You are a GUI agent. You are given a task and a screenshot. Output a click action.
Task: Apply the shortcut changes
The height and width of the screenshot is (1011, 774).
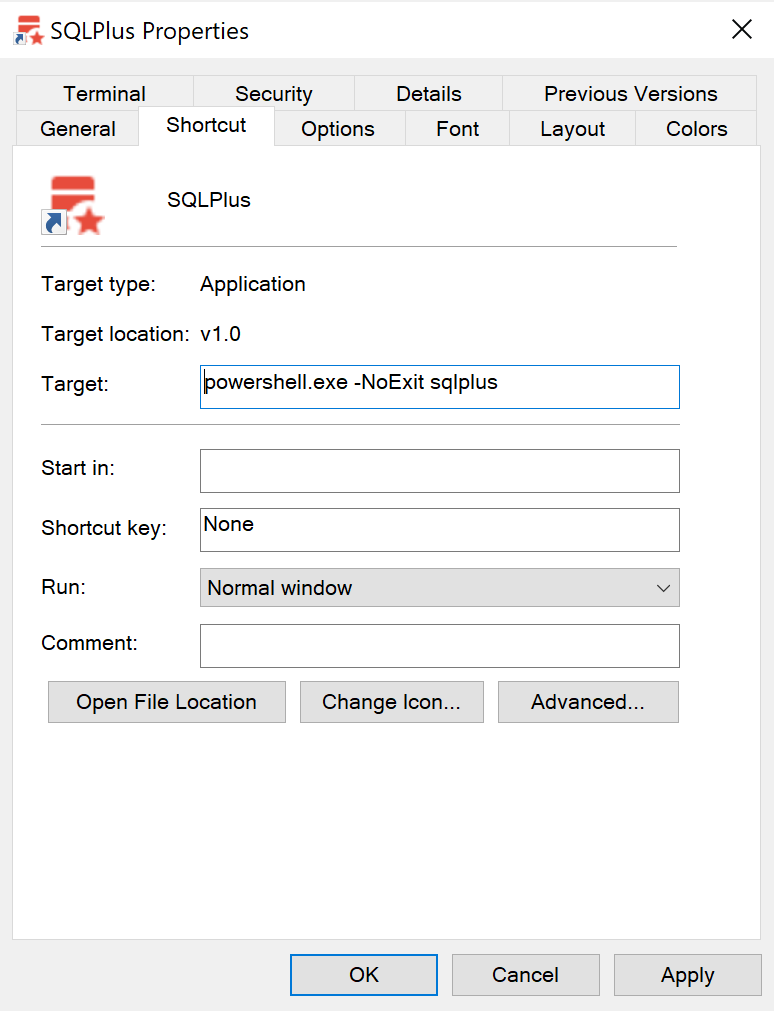(688, 974)
